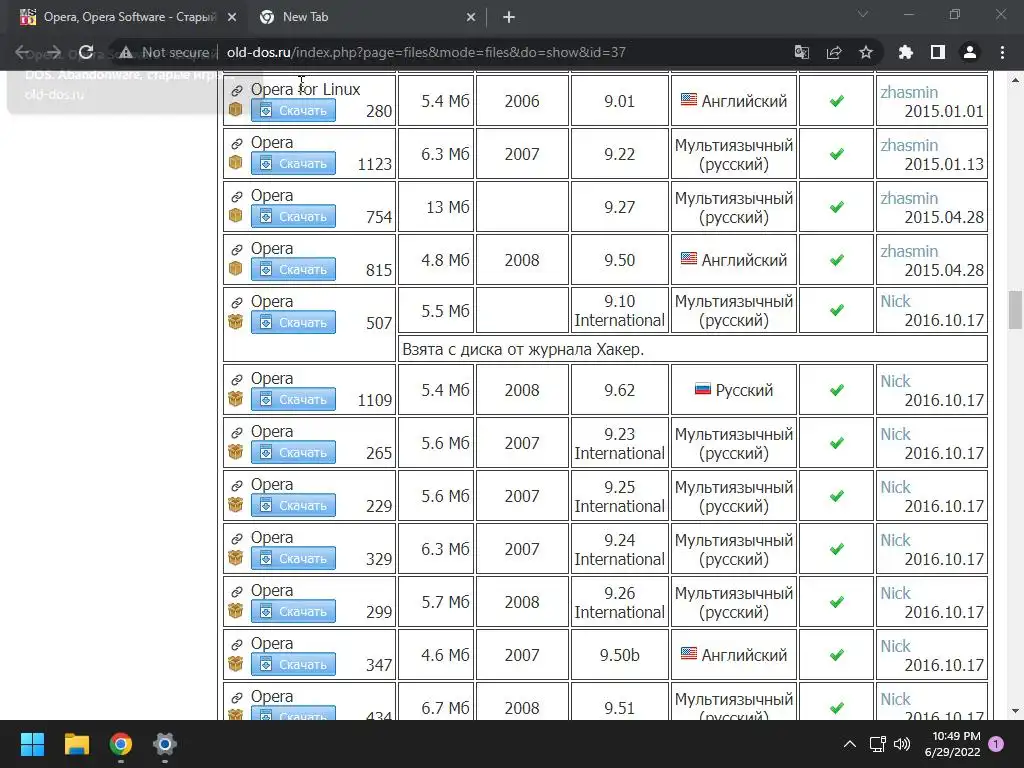1024x768 pixels.
Task: Click the speaker volume tray icon
Action: (x=902, y=744)
